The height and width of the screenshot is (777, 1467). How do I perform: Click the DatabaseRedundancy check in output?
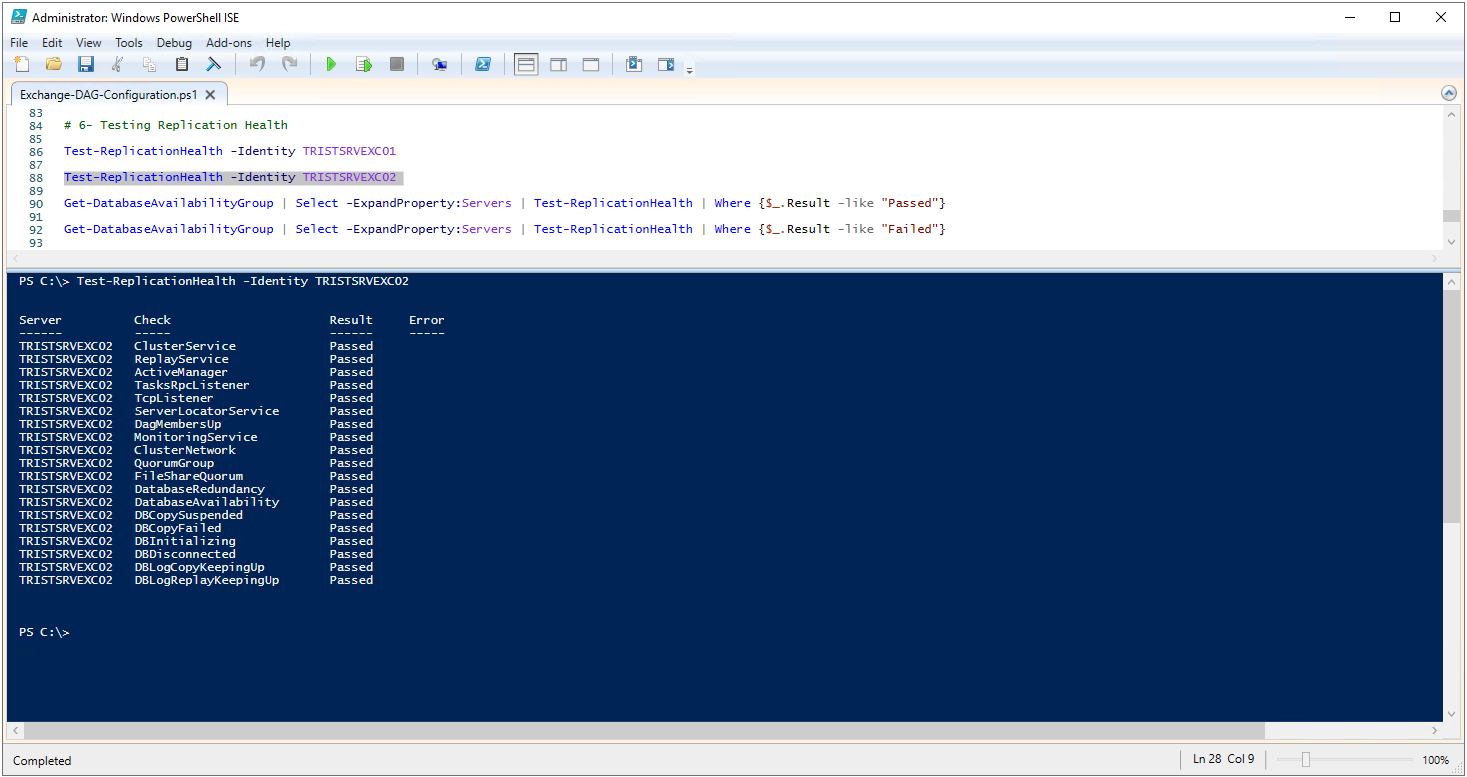tap(200, 489)
